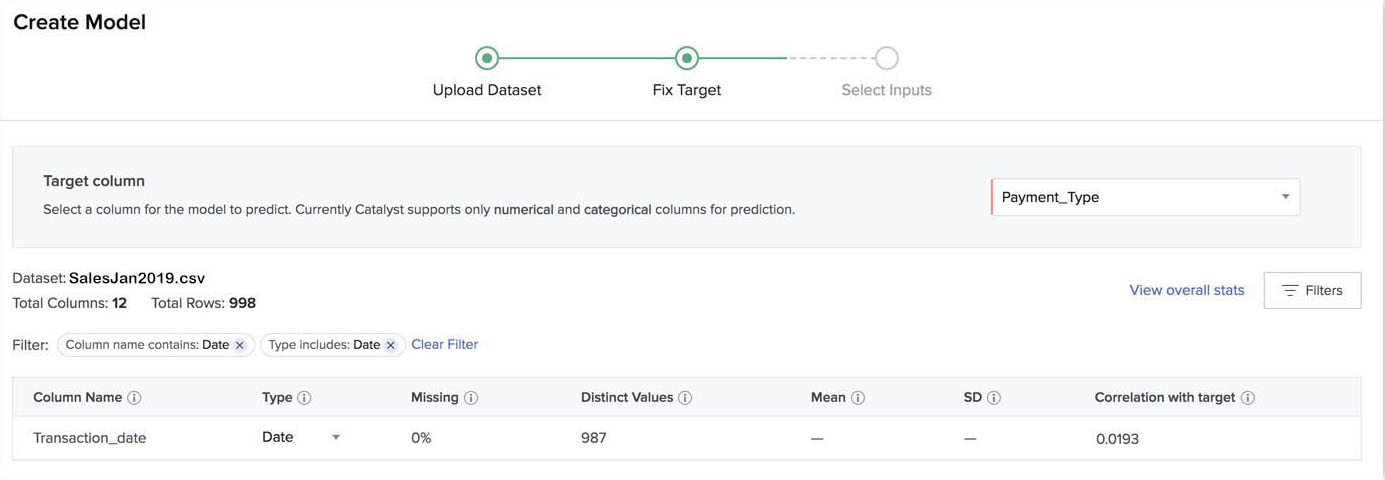Image resolution: width=1385 pixels, height=480 pixels.
Task: Click the Correlation value 0.0193 cell
Action: coord(1117,438)
